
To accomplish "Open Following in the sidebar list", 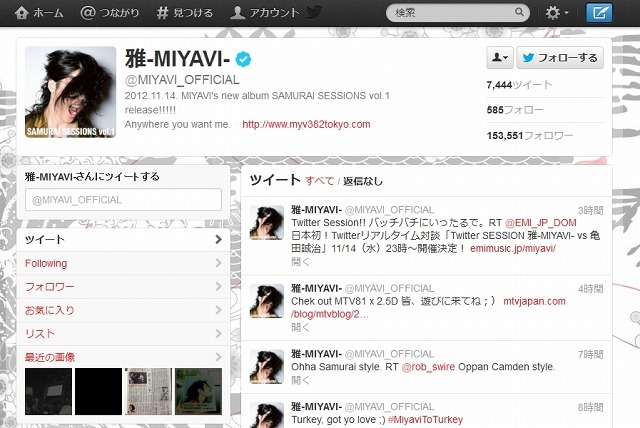I will point(123,263).
